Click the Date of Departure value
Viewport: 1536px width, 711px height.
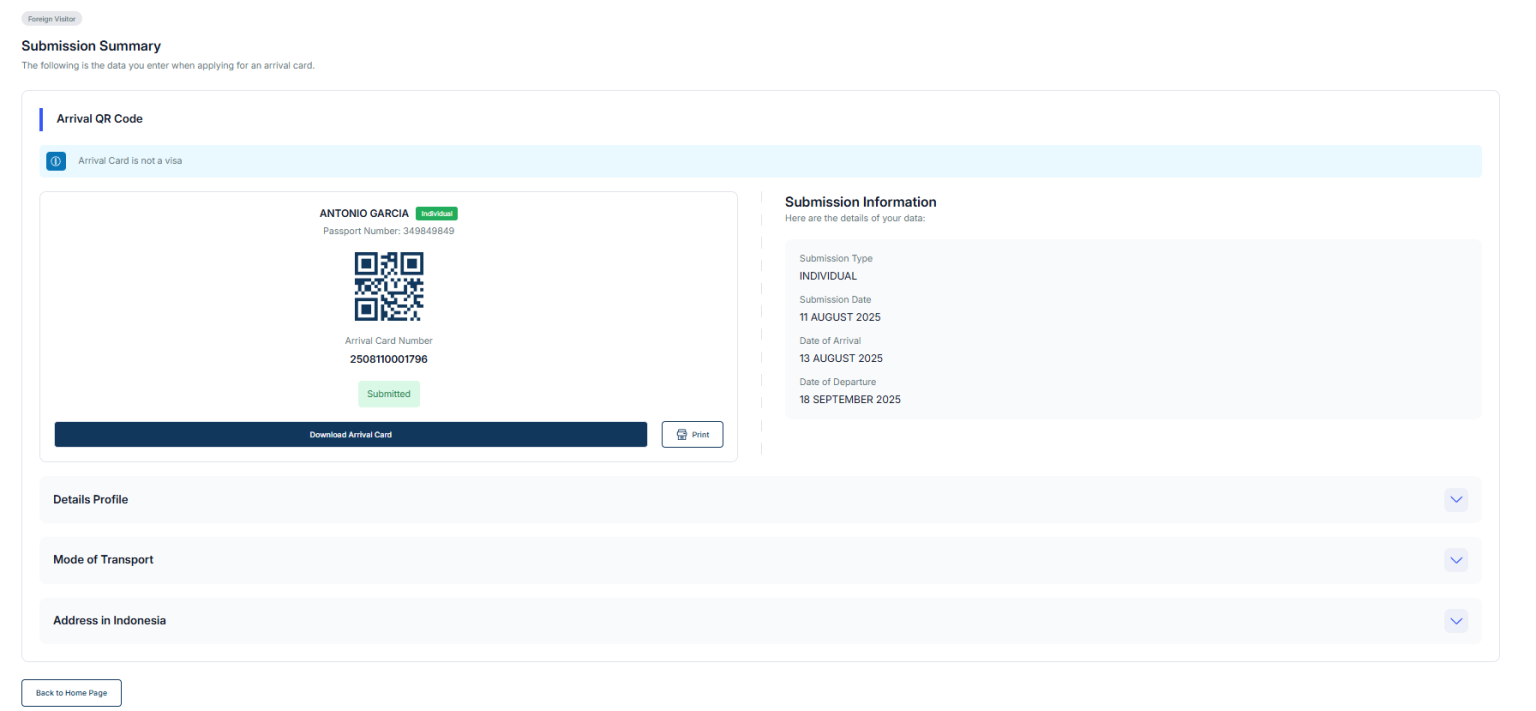coord(850,399)
